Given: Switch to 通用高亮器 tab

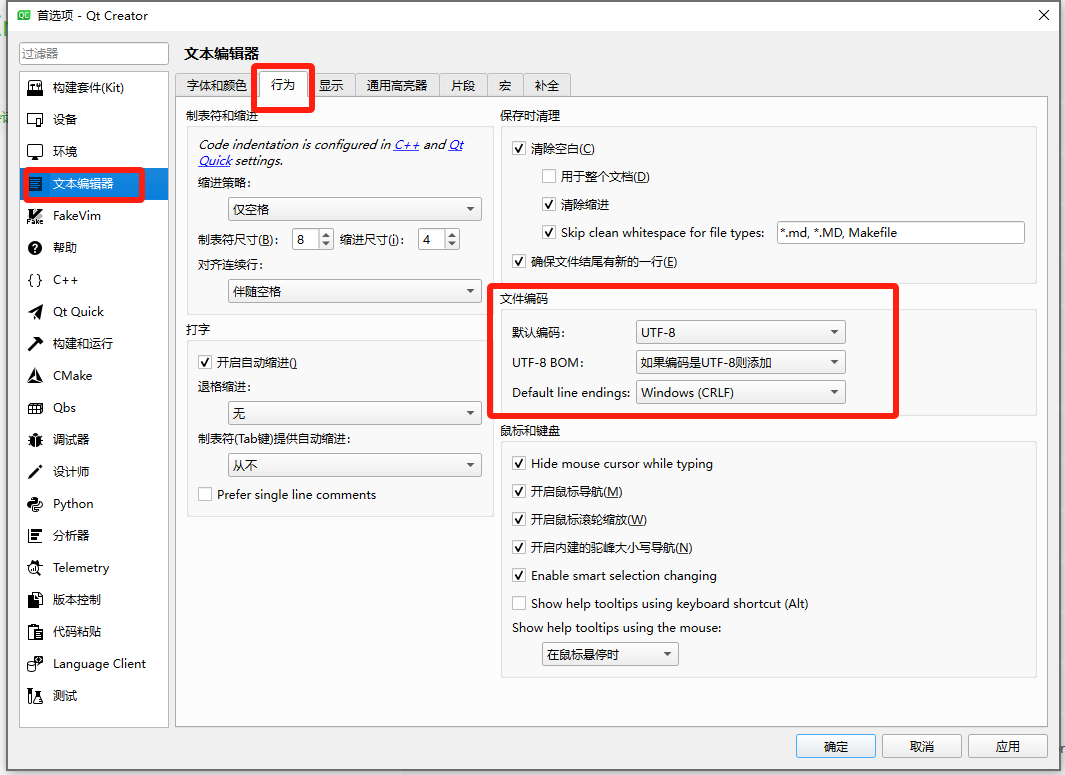Looking at the screenshot, I should pyautogui.click(x=397, y=86).
